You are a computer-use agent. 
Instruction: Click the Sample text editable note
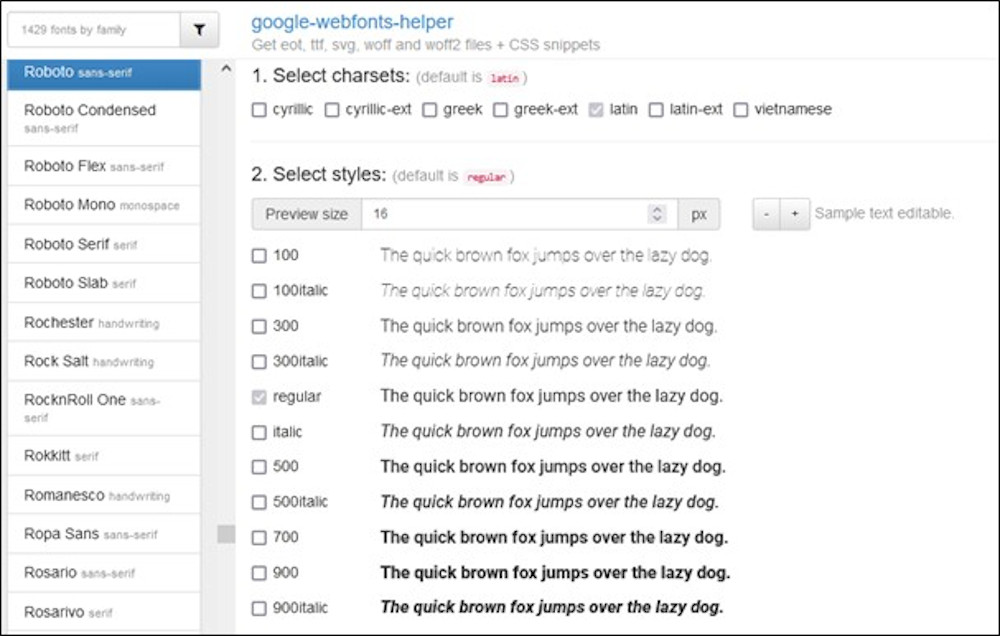click(x=885, y=213)
